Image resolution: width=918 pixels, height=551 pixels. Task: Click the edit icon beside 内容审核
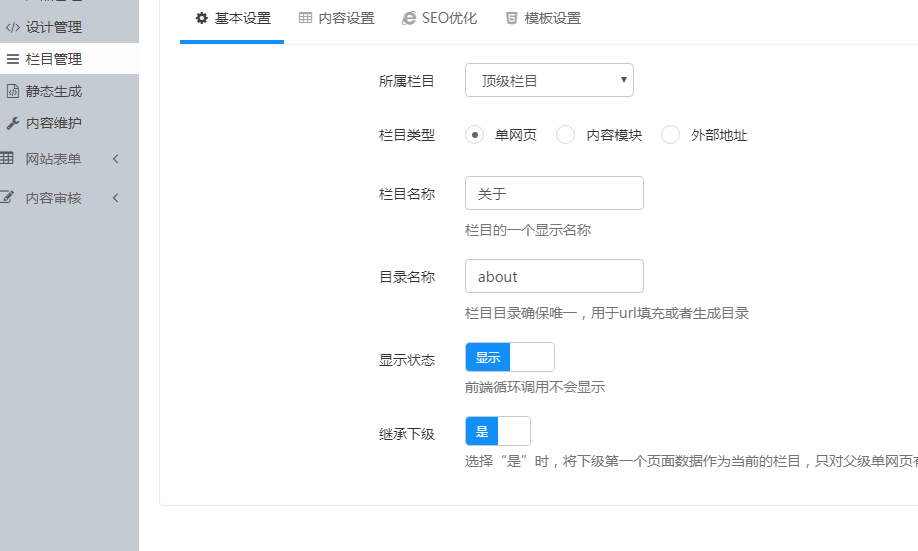tap(6, 197)
